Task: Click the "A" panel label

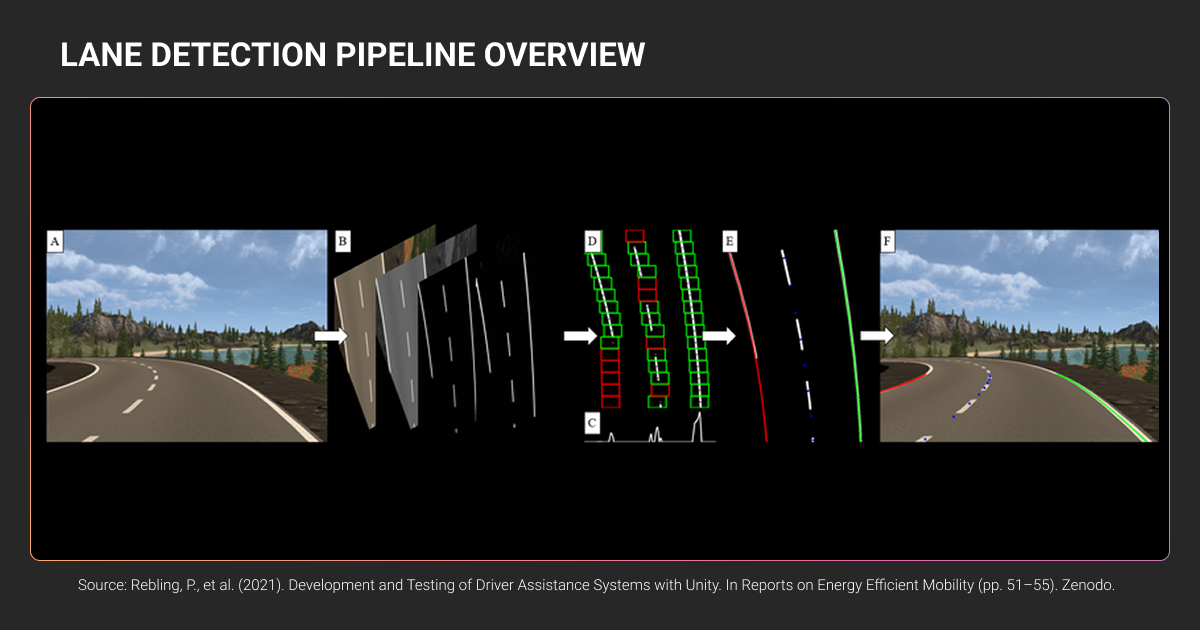Action: [x=55, y=241]
